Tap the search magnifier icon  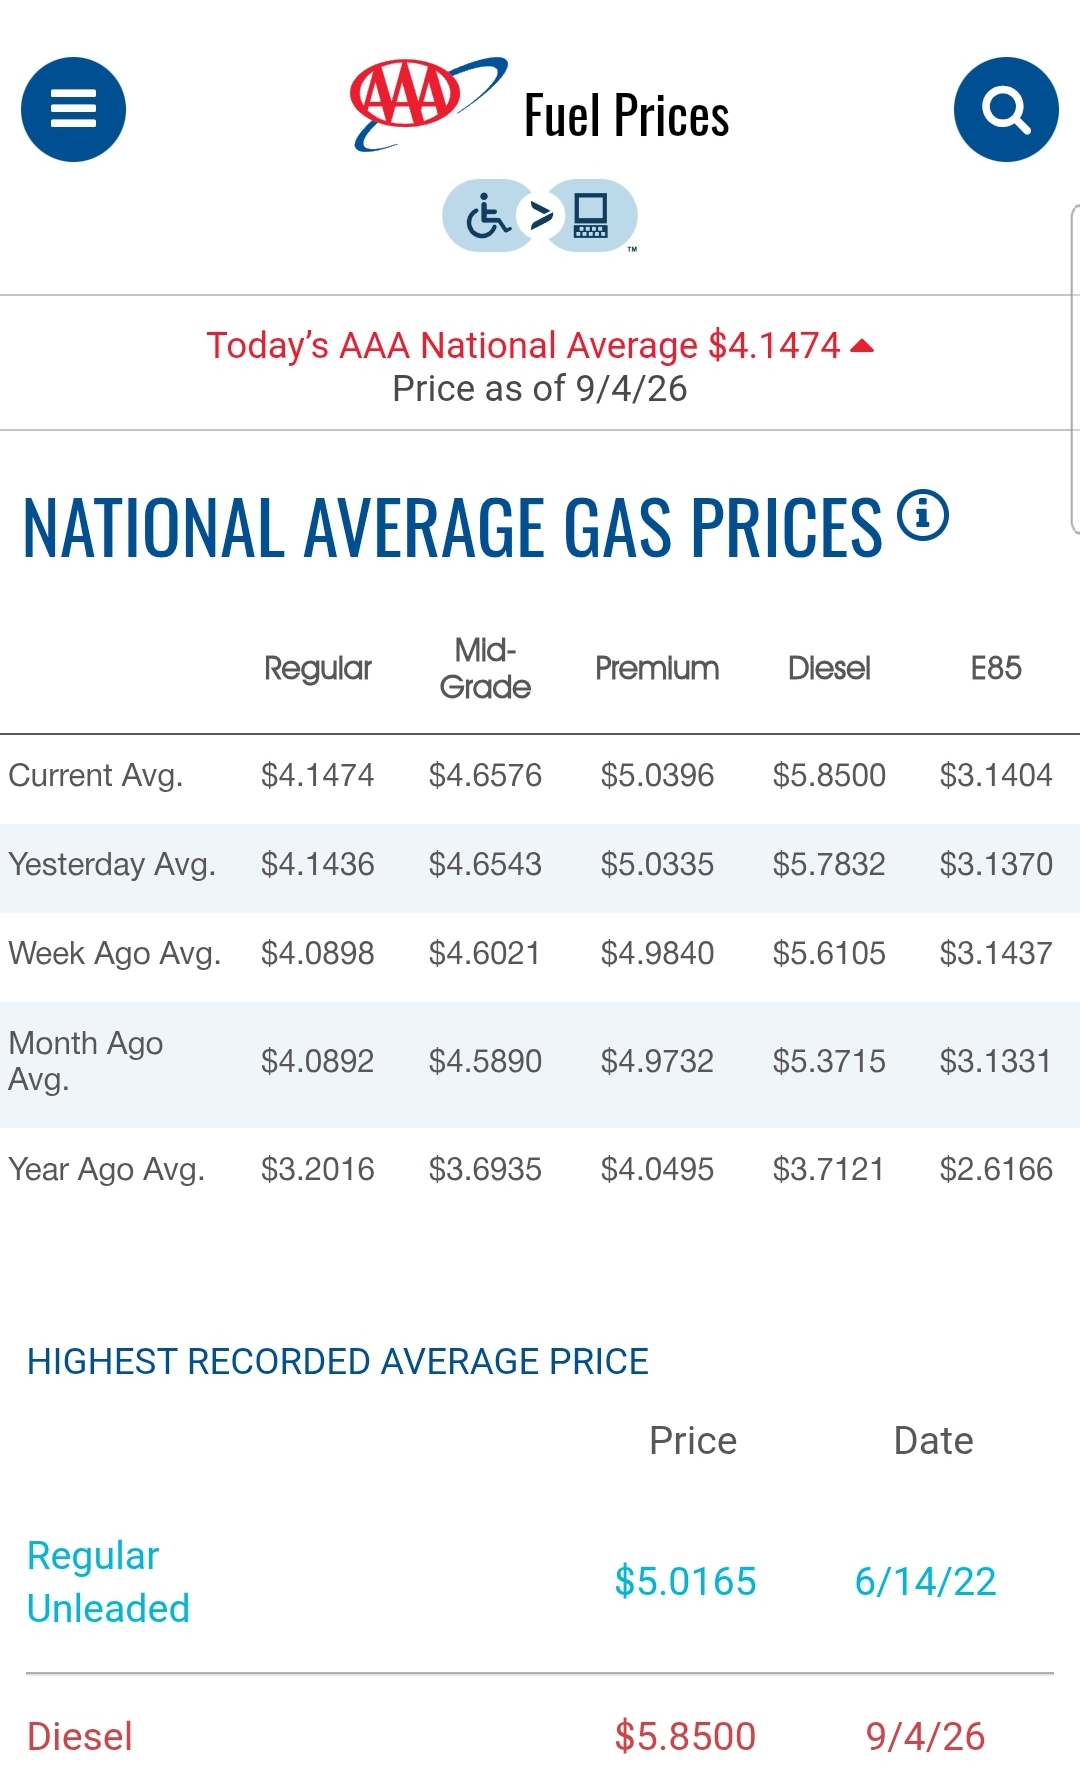1006,109
